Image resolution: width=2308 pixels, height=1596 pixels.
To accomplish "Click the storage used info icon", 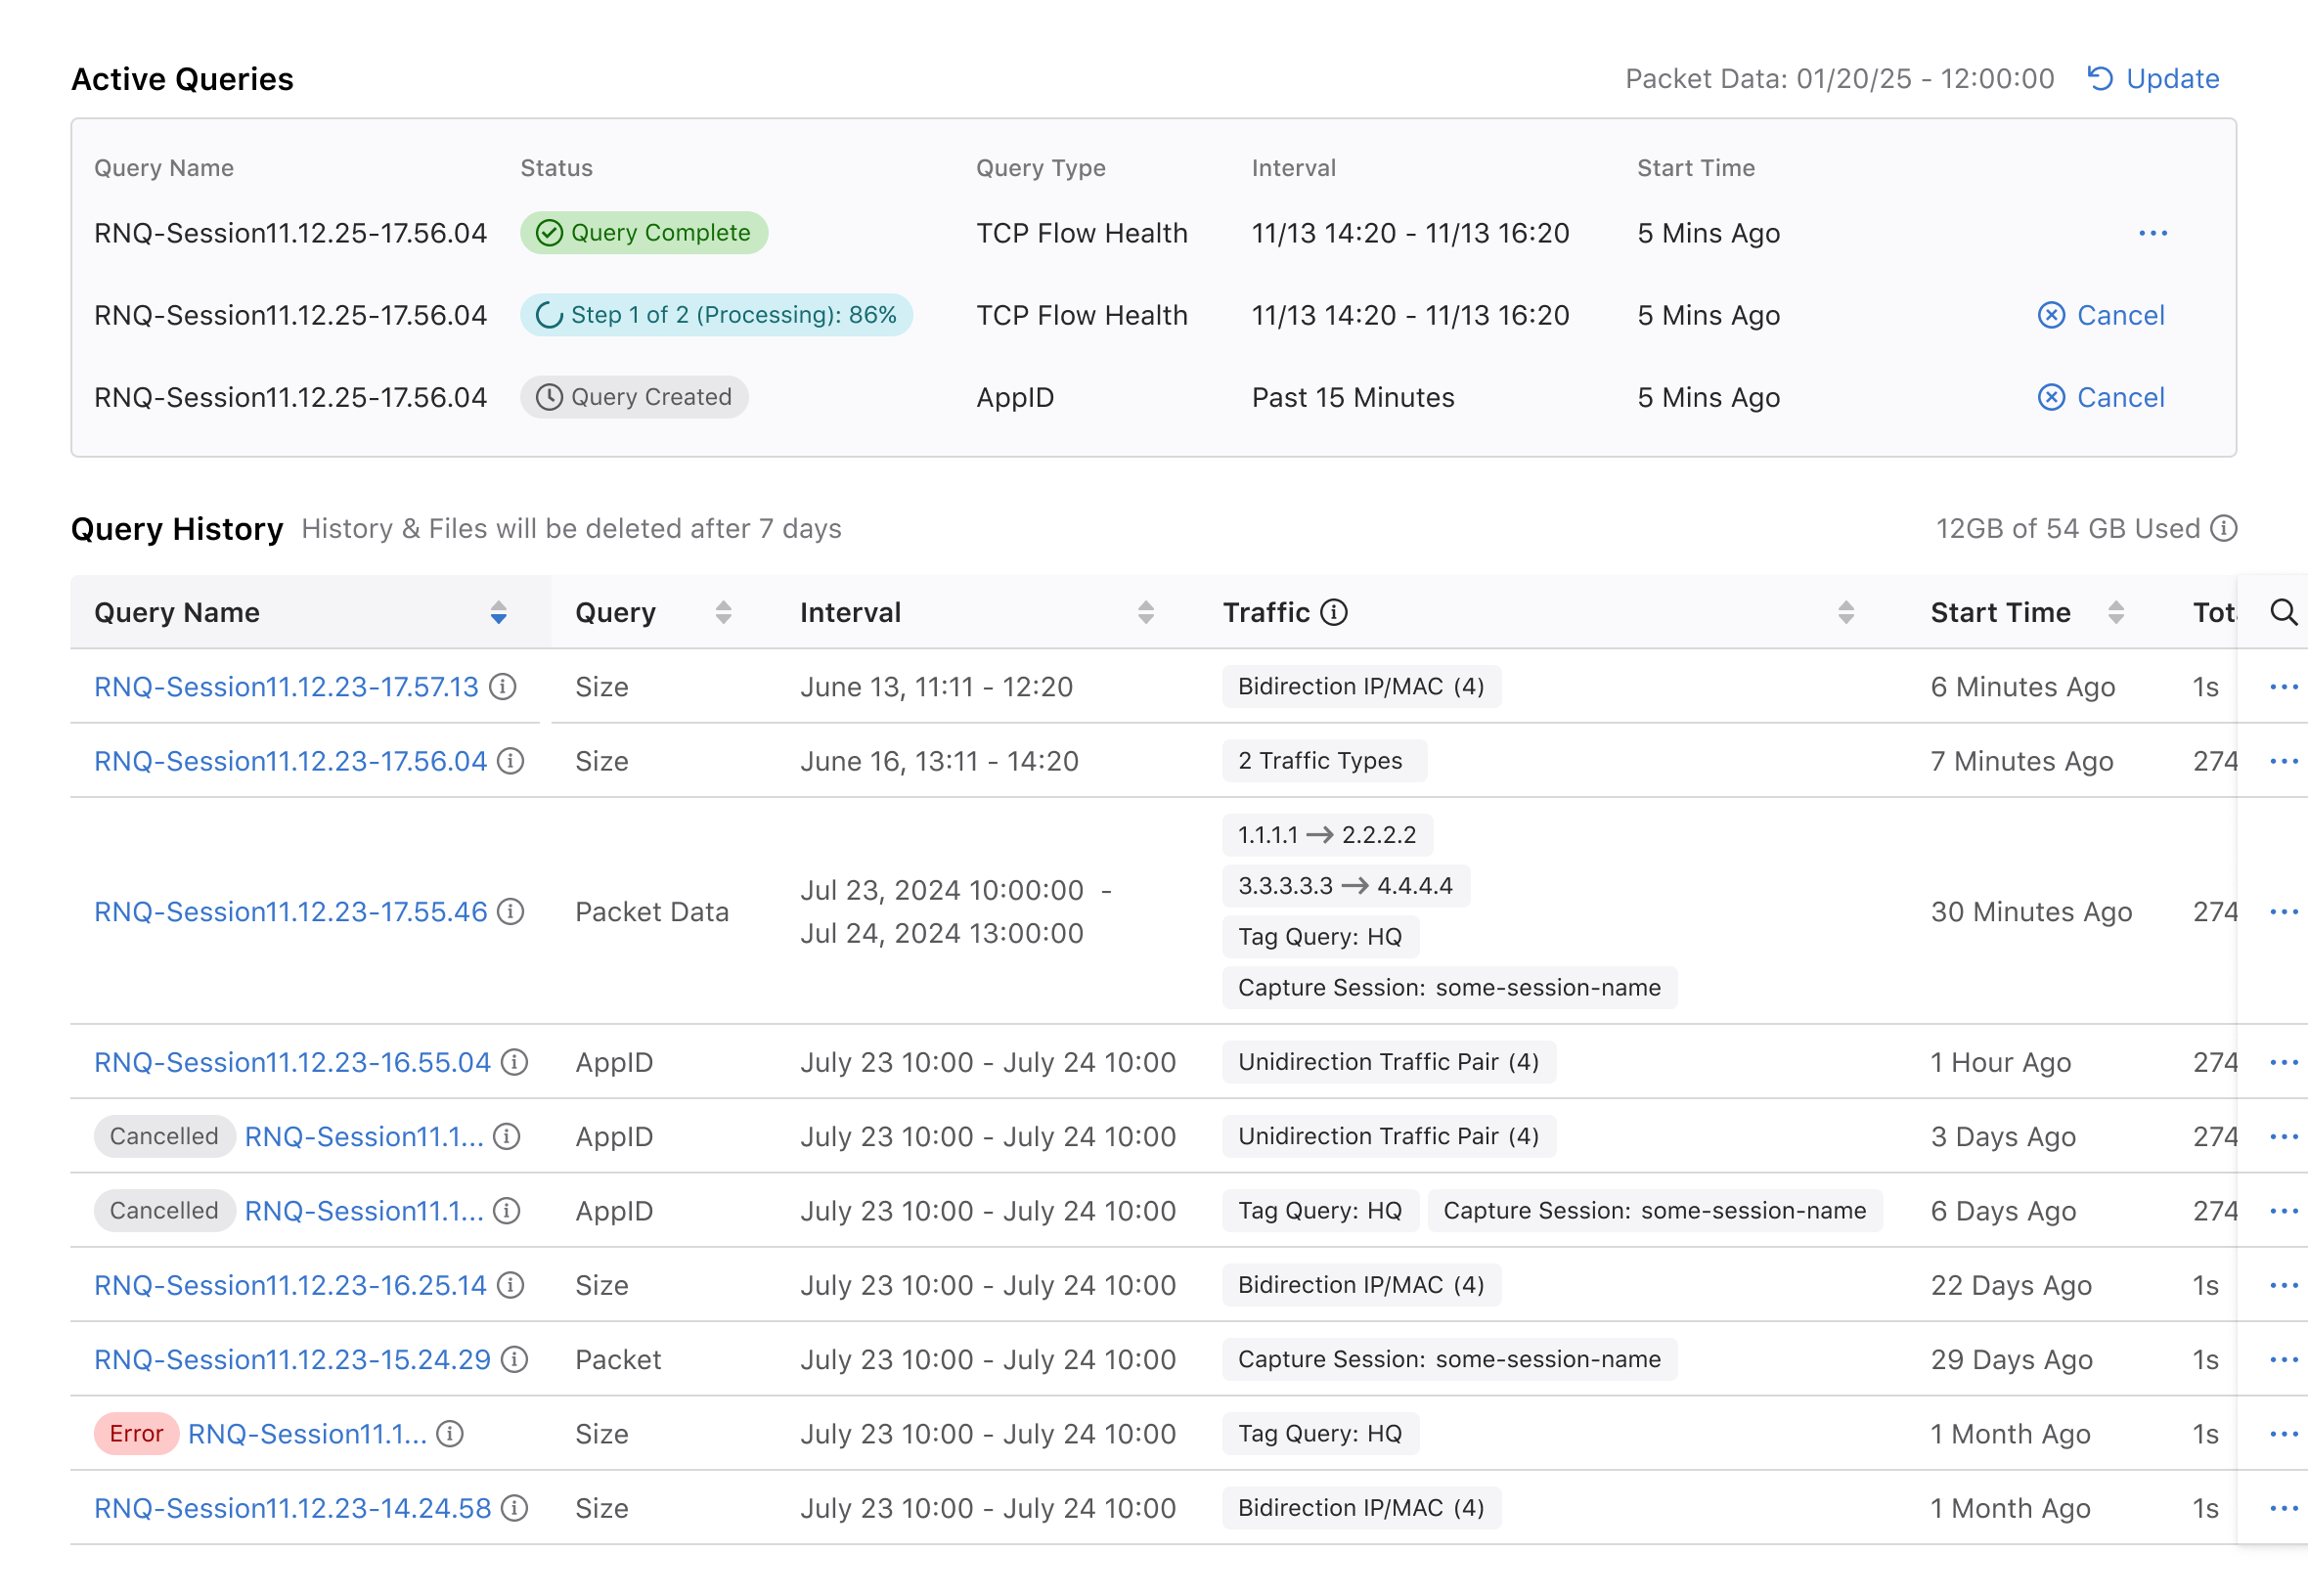I will pyautogui.click(x=2223, y=528).
